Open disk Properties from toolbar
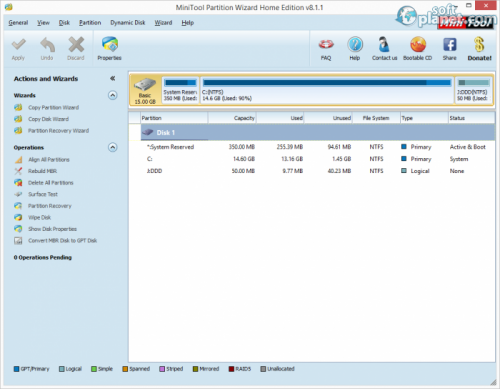 (x=109, y=49)
